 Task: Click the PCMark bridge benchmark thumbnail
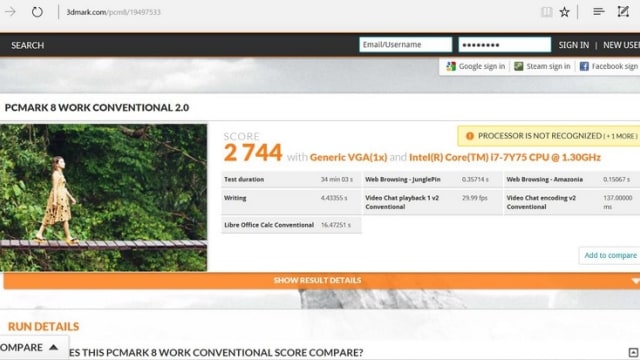103,198
